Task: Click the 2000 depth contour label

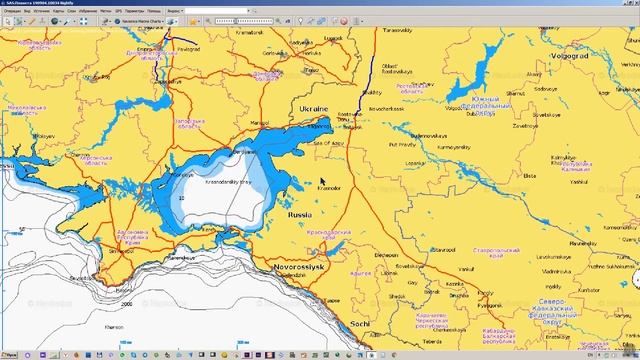Action: coord(127,304)
